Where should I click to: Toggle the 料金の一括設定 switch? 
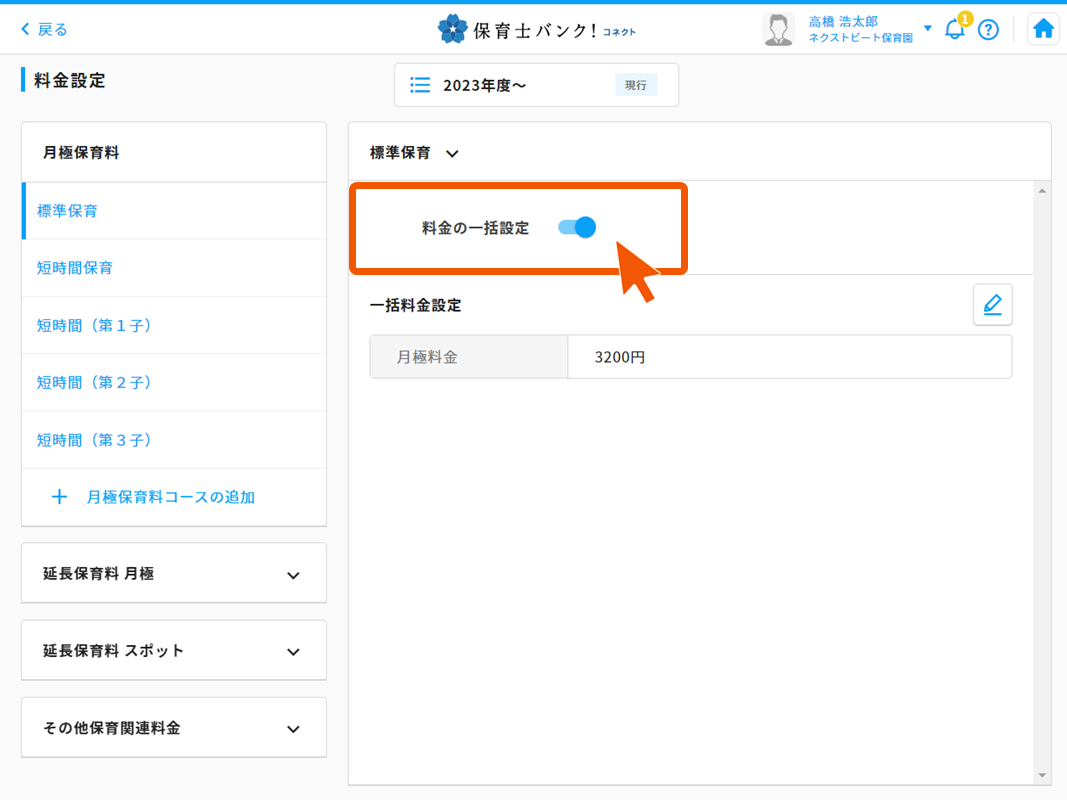[x=577, y=228]
